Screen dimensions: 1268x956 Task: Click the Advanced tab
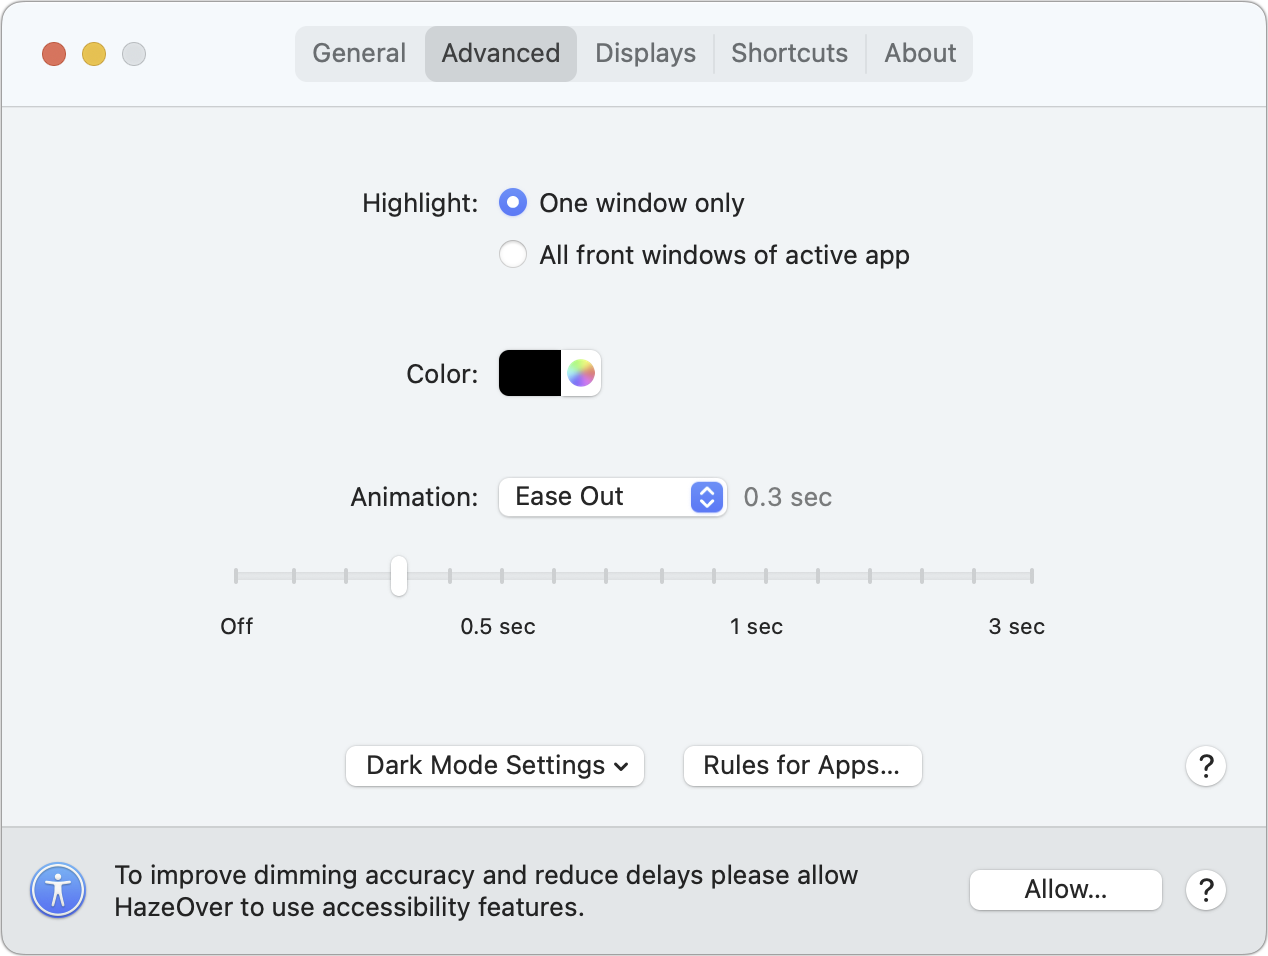(x=501, y=54)
